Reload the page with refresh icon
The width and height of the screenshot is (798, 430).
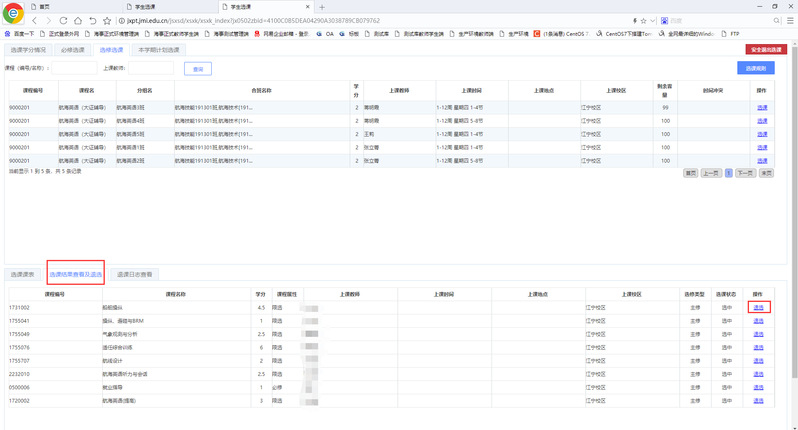point(64,20)
